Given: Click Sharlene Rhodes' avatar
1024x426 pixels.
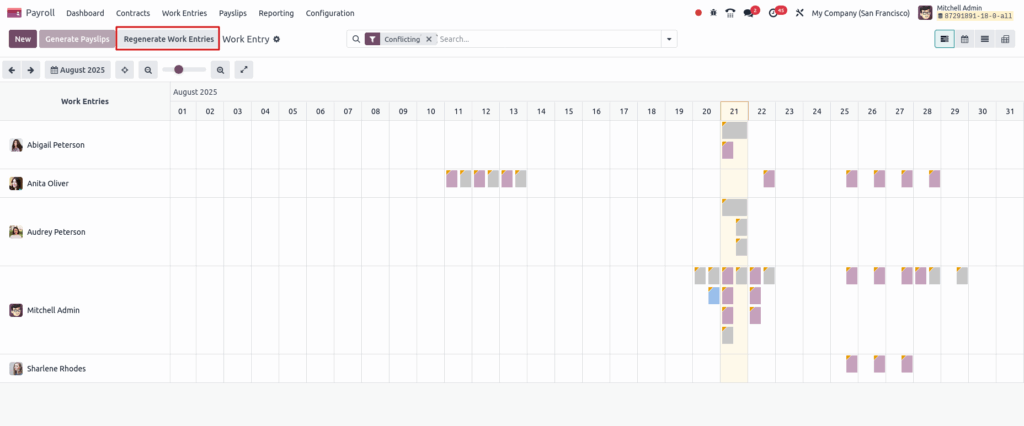Looking at the screenshot, I should 16,369.
